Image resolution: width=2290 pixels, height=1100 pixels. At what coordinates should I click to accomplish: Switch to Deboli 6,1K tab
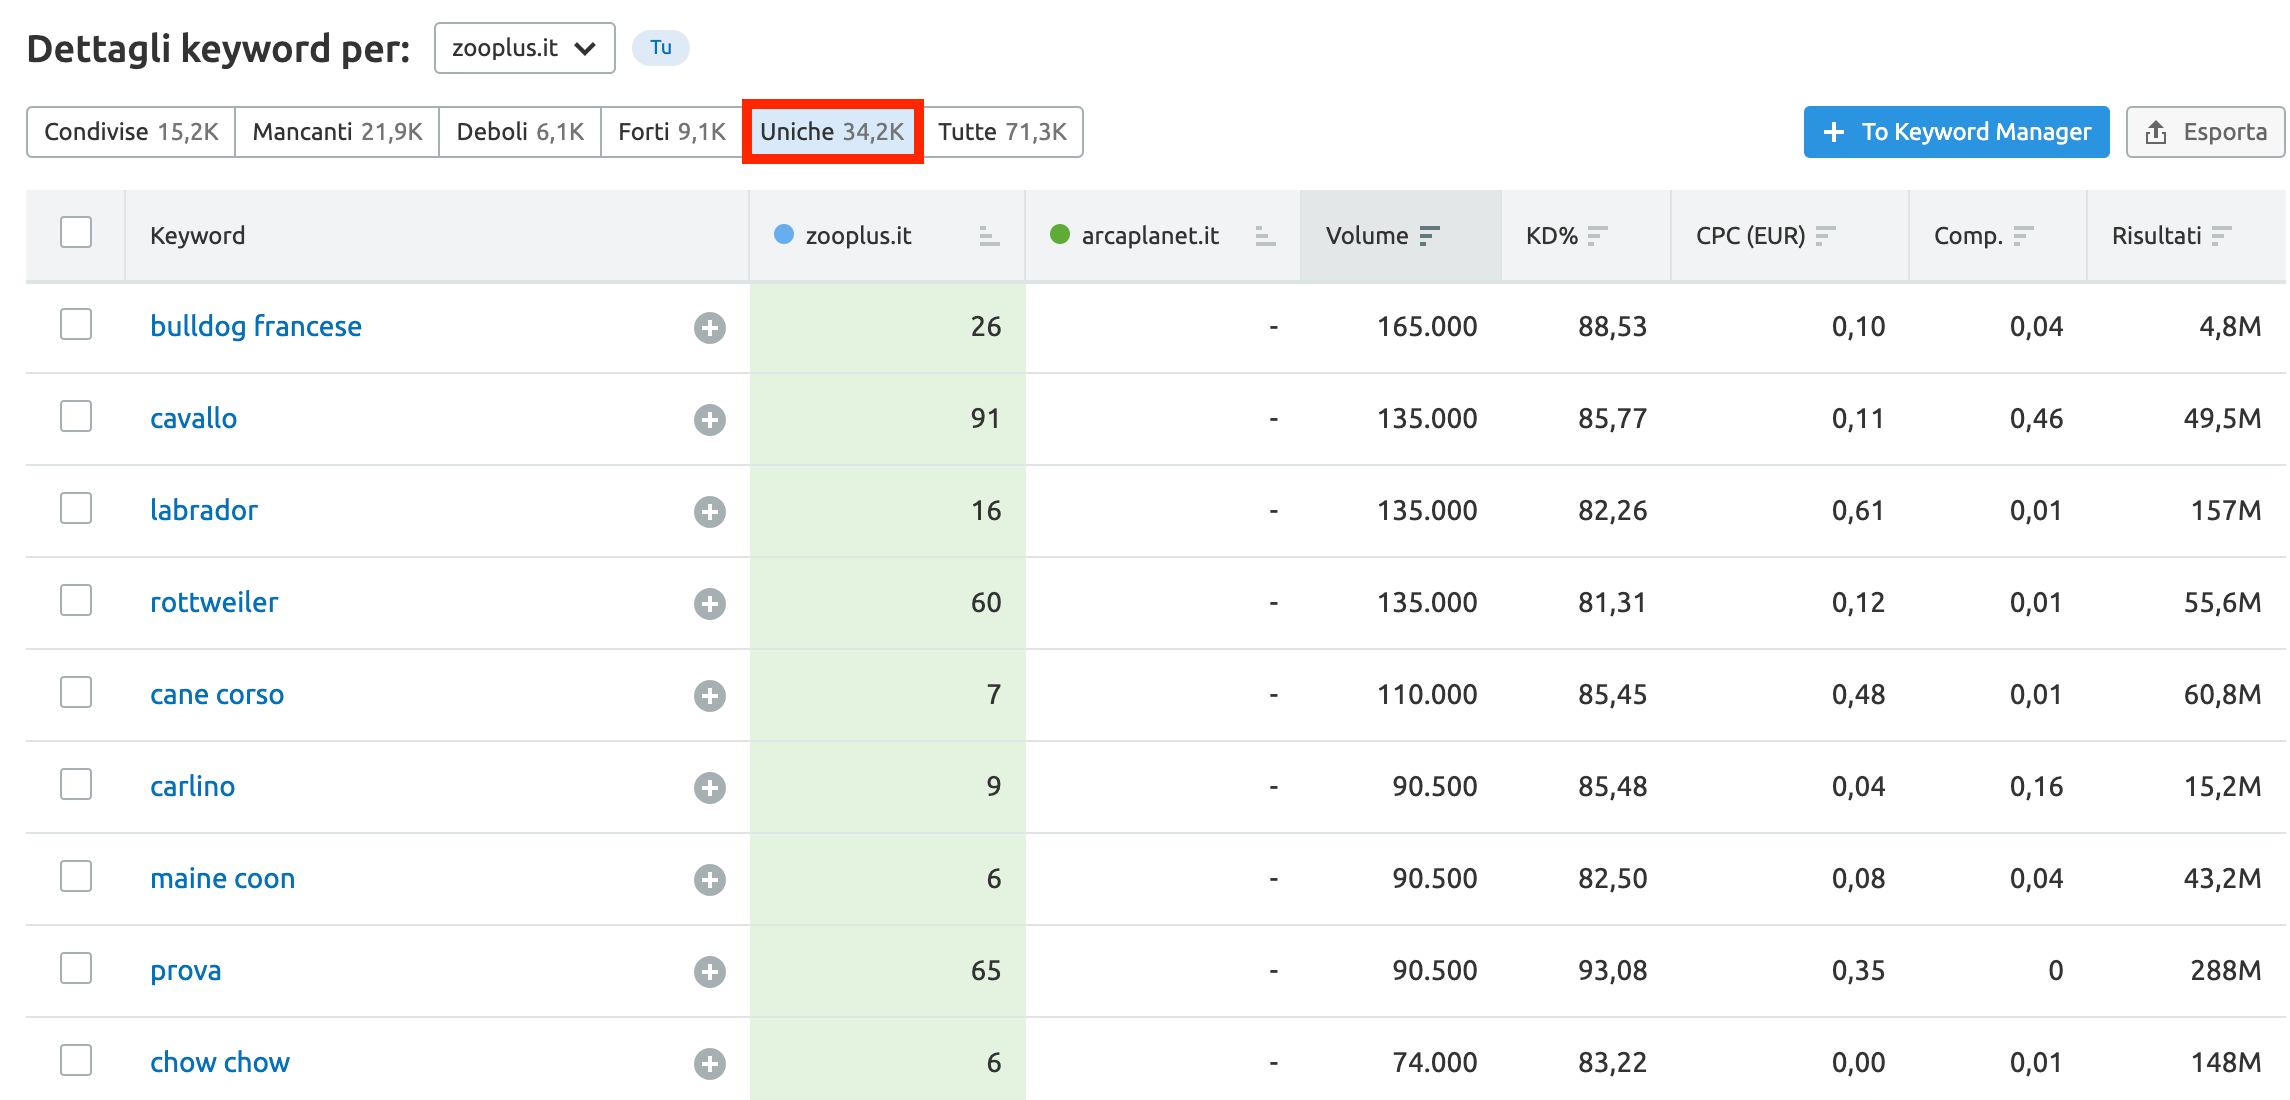coord(520,132)
